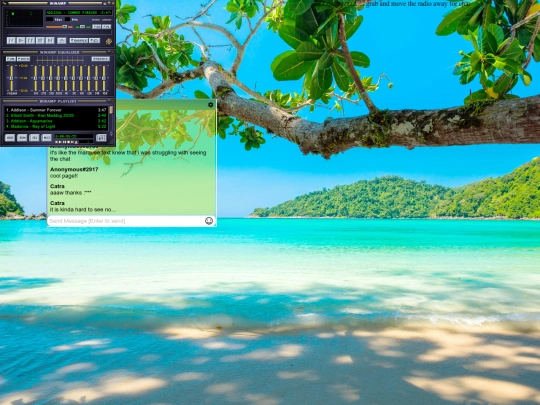540x405 pixels.
Task: Open the chat emoji picker icon
Action: pos(209,221)
